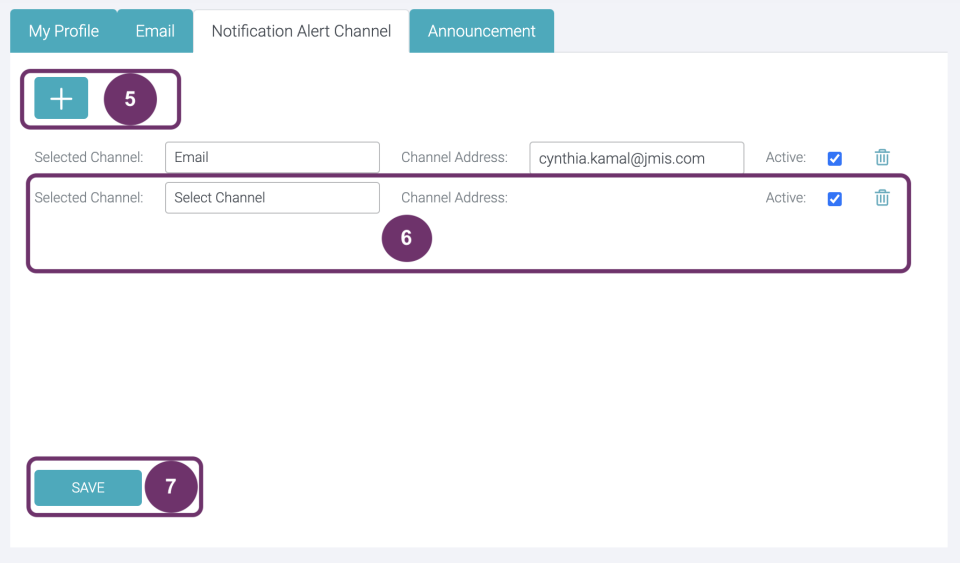
Task: Click the purple step 6 marker
Action: (407, 238)
